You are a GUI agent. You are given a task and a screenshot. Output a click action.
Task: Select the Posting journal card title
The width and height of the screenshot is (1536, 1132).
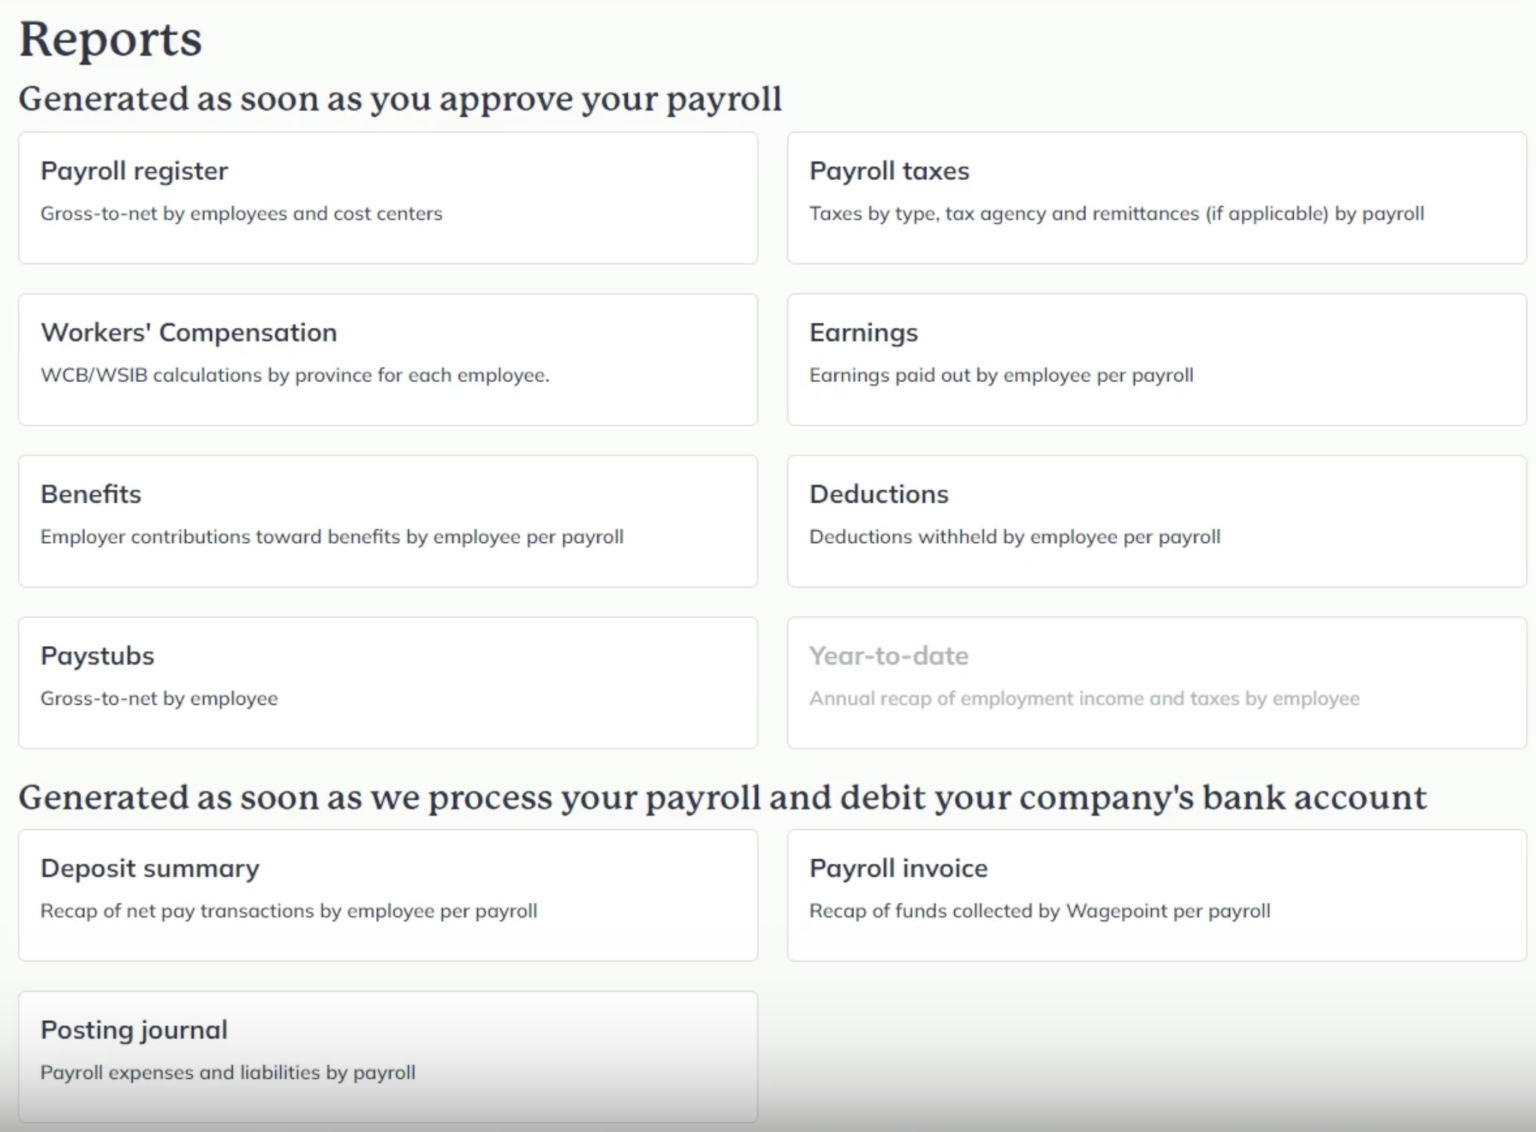click(x=133, y=1029)
